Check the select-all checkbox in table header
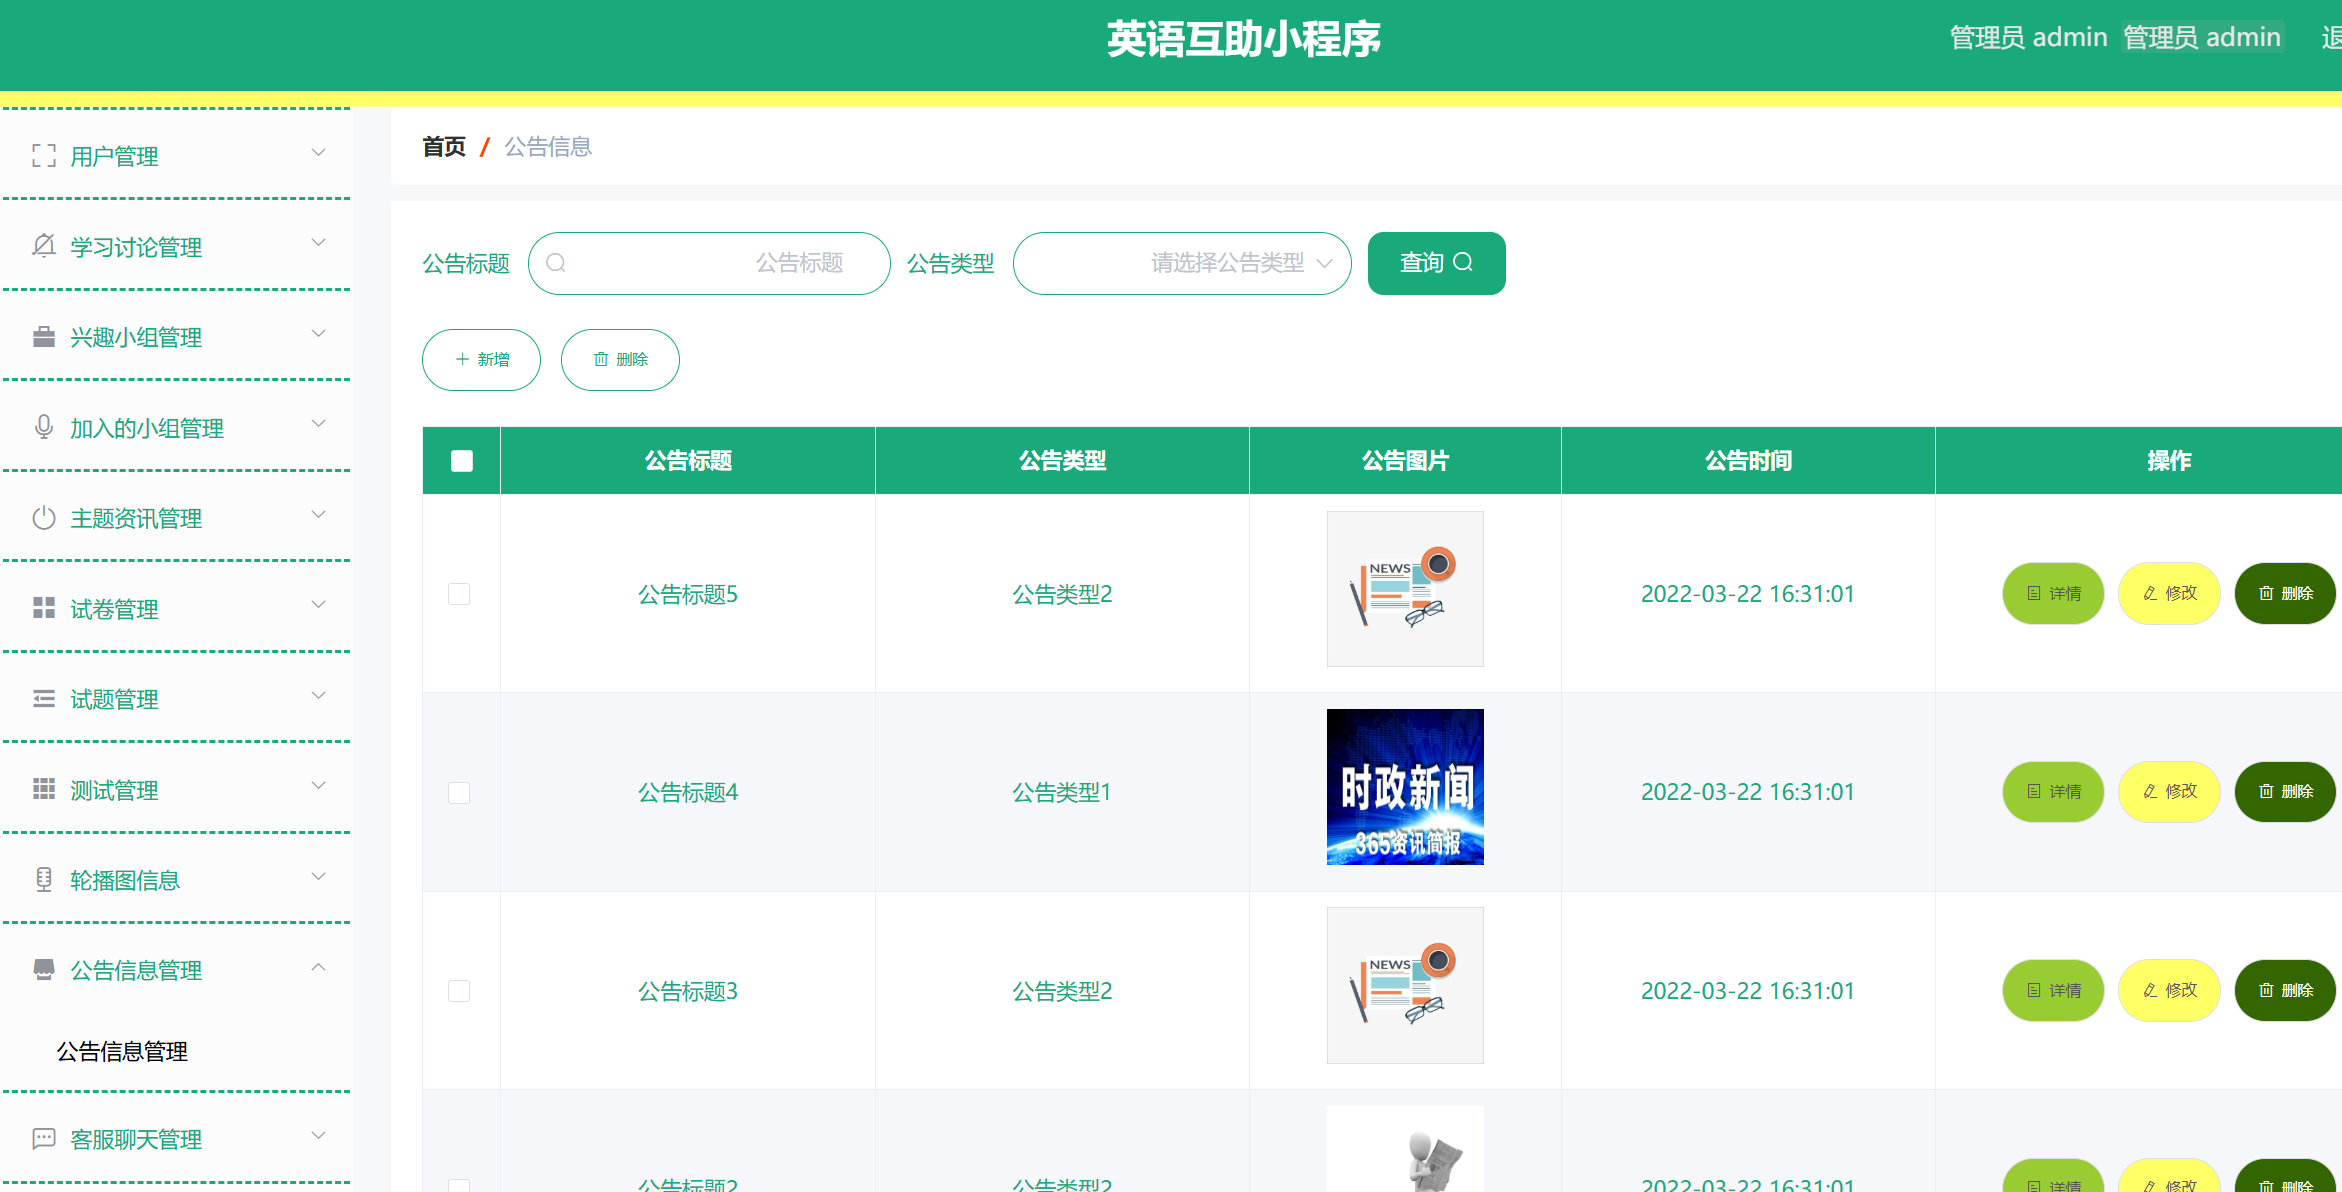Viewport: 2342px width, 1192px height. tap(461, 460)
